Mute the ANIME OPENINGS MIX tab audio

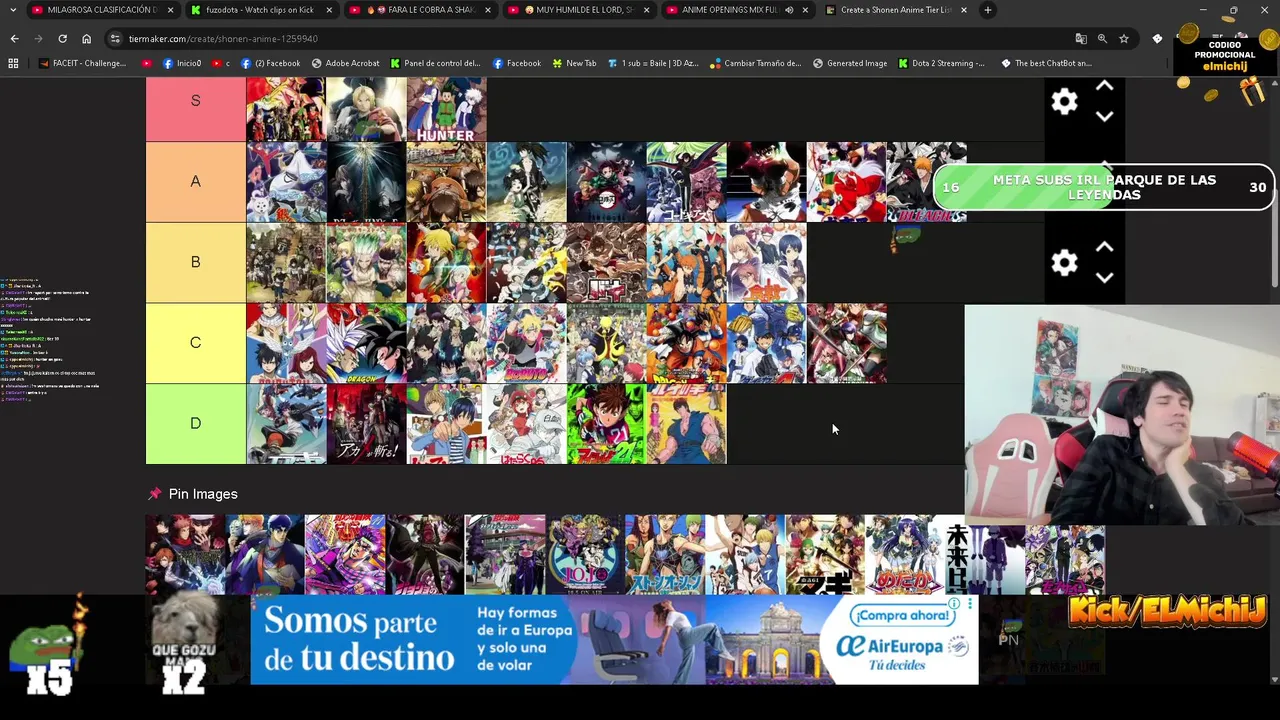coord(789,10)
